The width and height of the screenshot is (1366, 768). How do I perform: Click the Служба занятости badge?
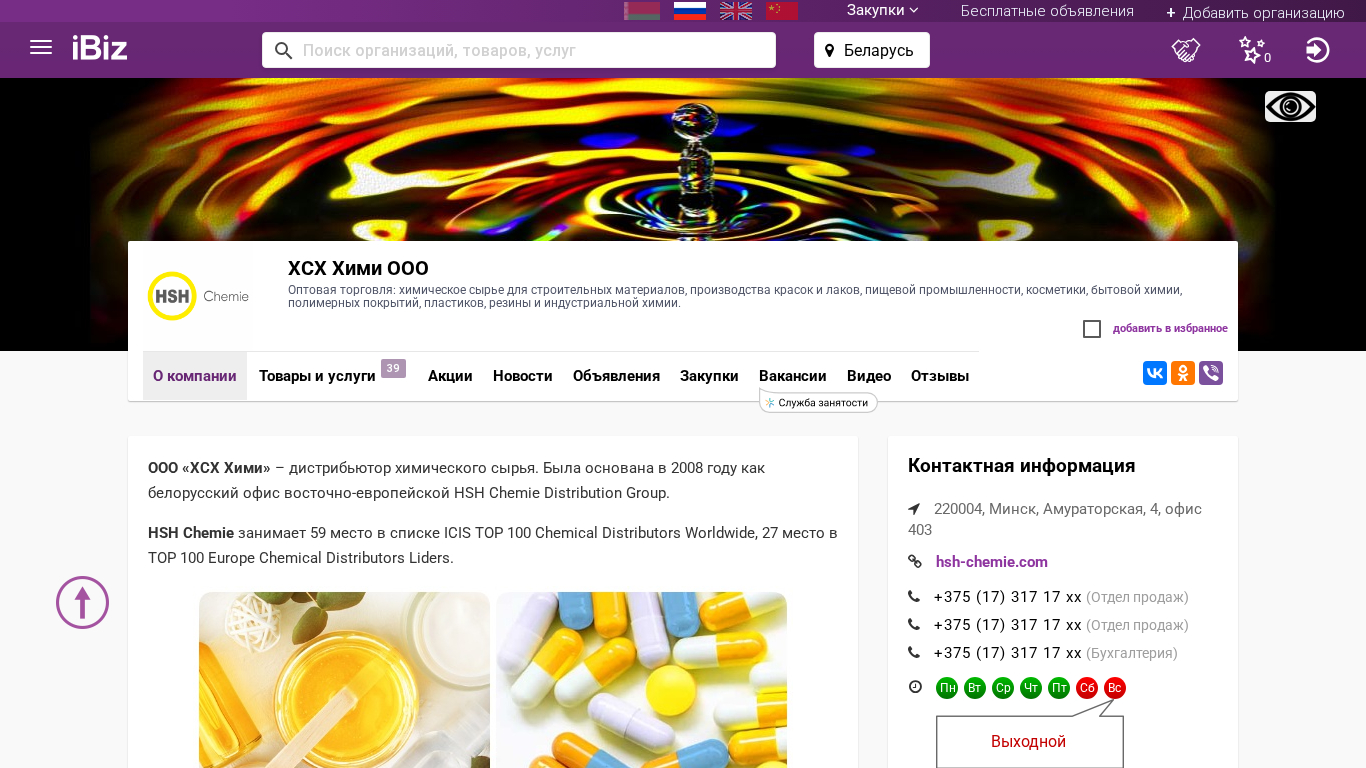coord(818,402)
